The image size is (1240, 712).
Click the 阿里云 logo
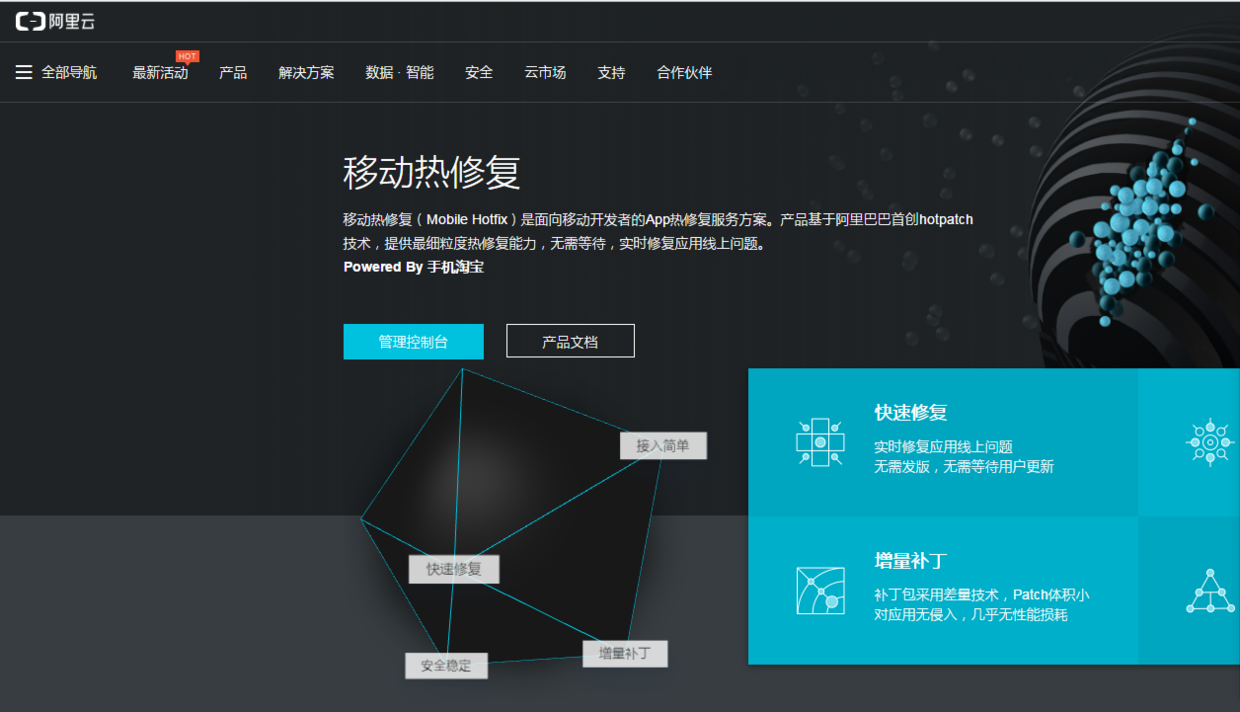coord(56,21)
